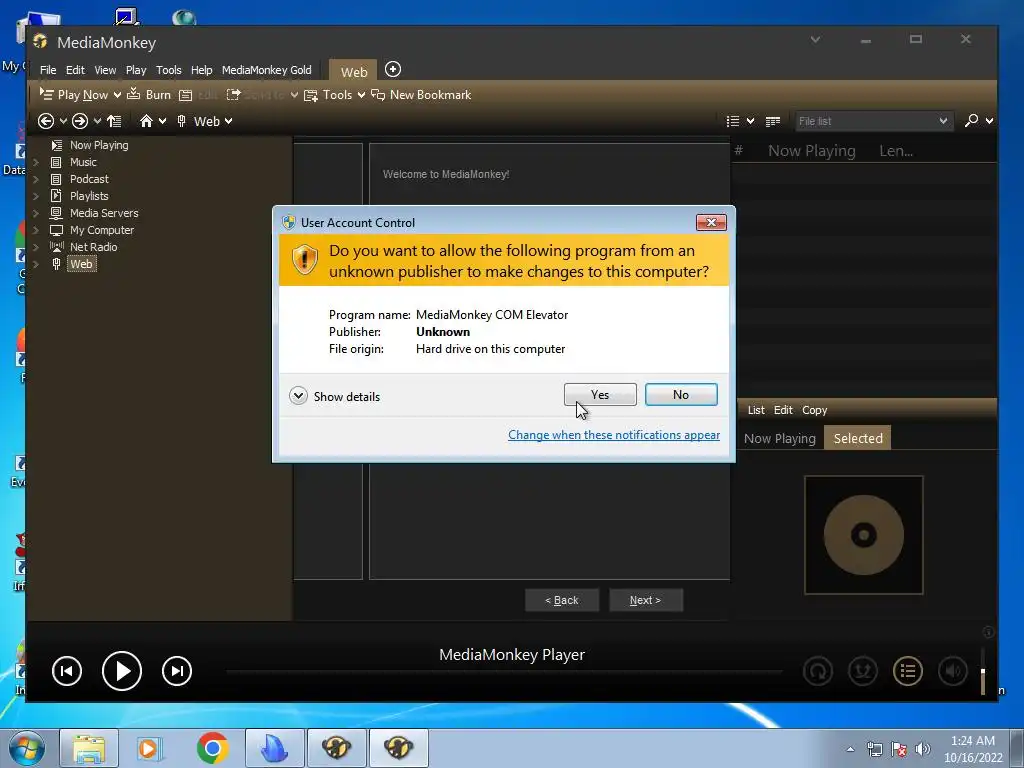Select Podcast in the tree
1024x768 pixels.
point(89,179)
